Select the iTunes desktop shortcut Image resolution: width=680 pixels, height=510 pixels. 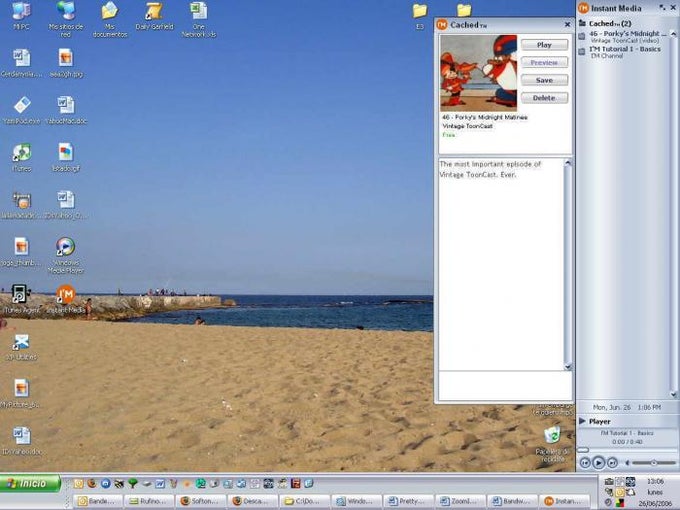(x=22, y=158)
